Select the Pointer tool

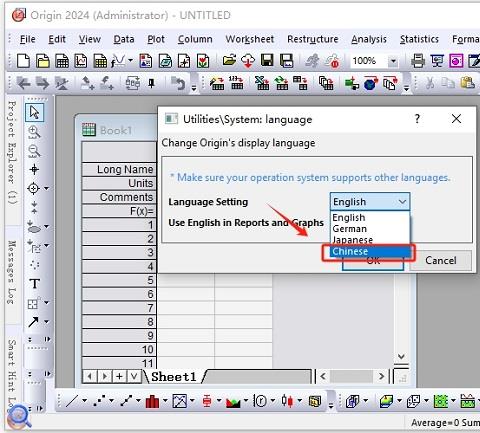(34, 113)
